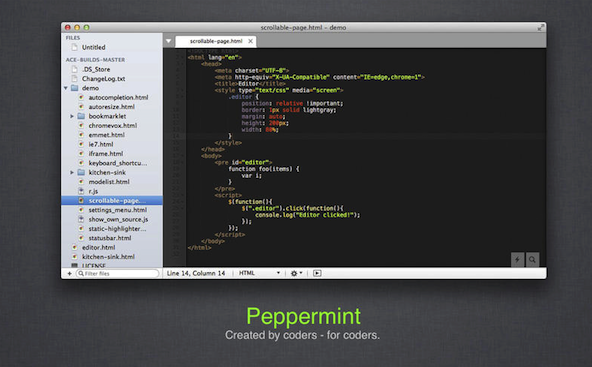The width and height of the screenshot is (592, 367).
Task: Open the gear settings menu in status bar
Action: (x=296, y=273)
